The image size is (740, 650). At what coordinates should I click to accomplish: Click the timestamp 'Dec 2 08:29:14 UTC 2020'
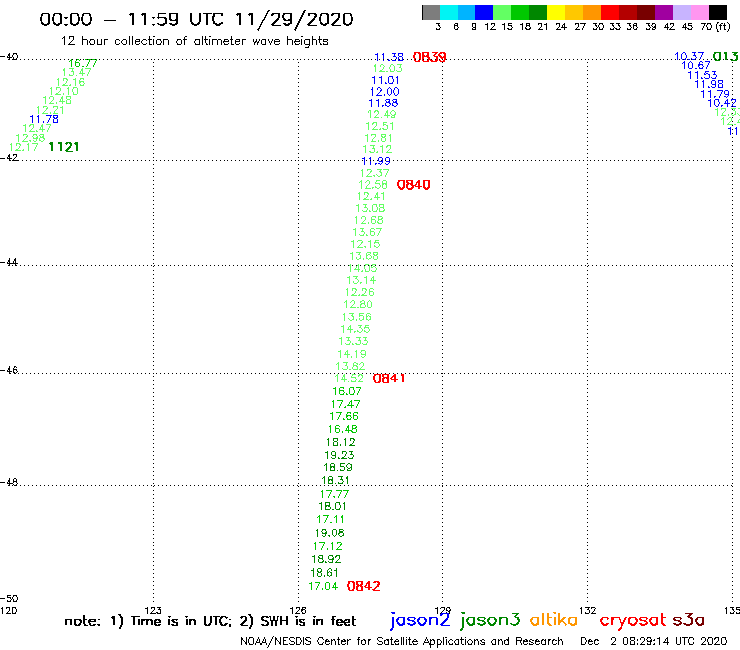pyautogui.click(x=654, y=642)
